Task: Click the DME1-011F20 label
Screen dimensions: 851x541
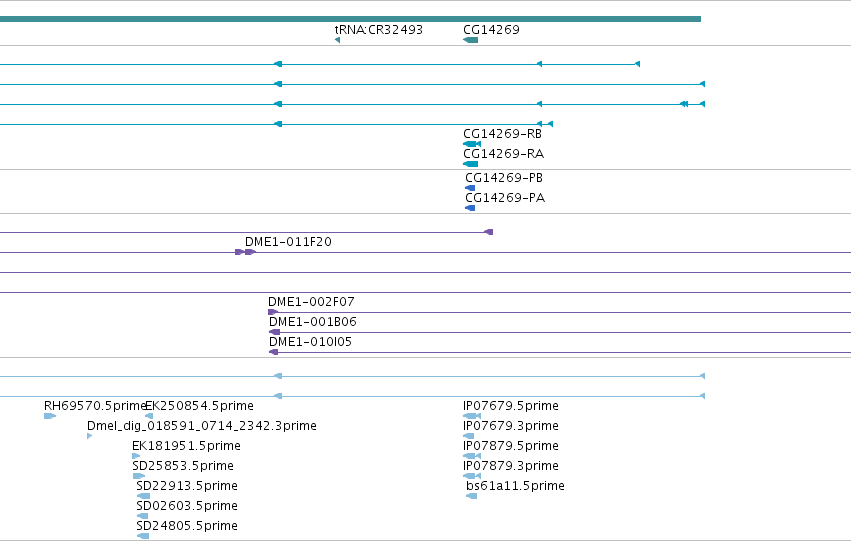Action: [x=288, y=242]
